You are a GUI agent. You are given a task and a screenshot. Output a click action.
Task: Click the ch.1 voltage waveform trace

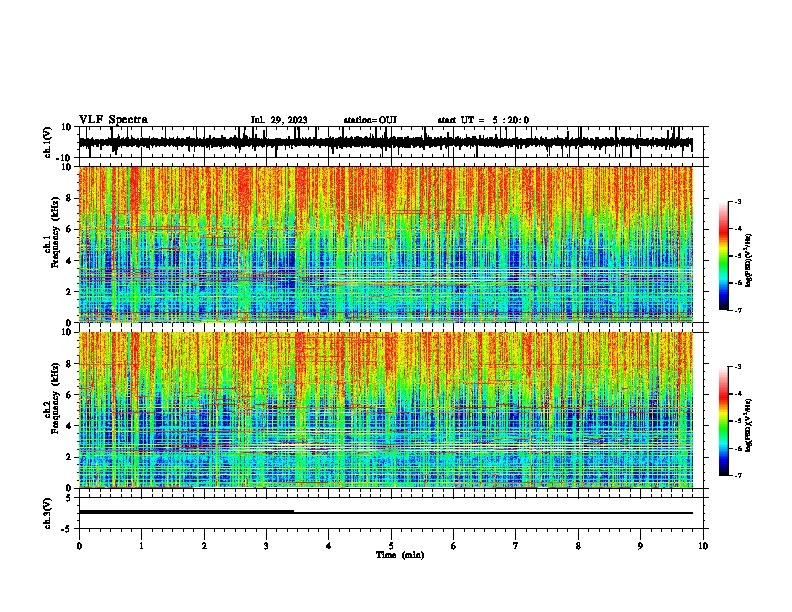tap(385, 143)
